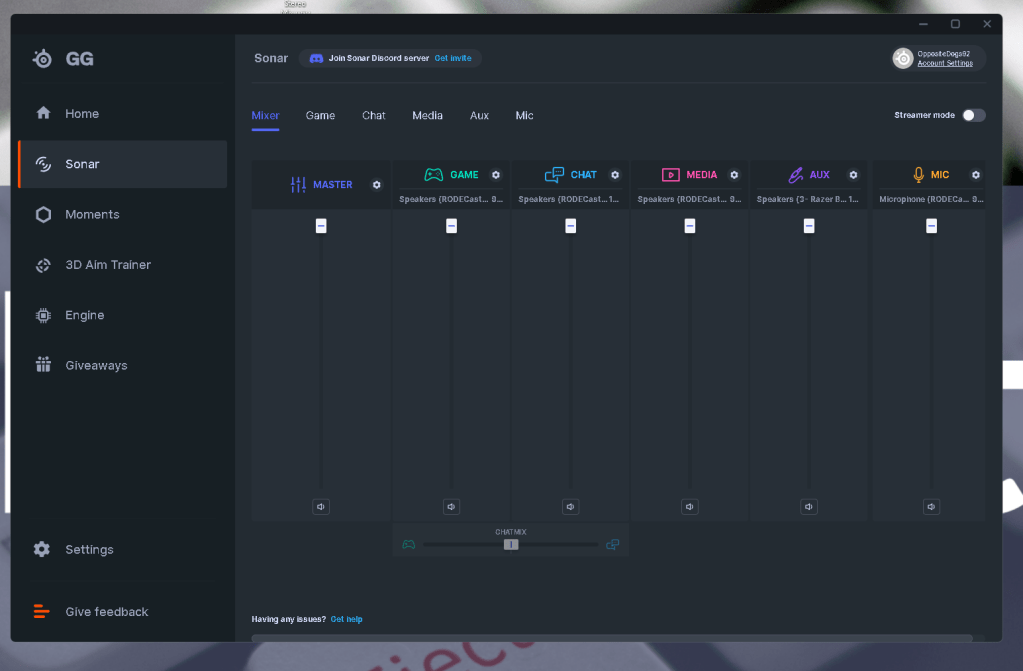Open MEDIA channel settings gear

pyautogui.click(x=735, y=175)
